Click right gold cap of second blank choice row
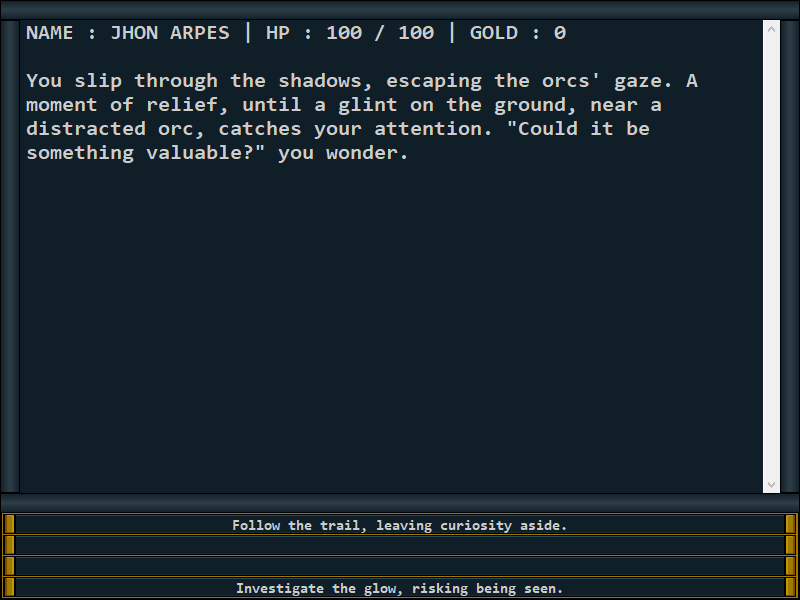 (790, 545)
